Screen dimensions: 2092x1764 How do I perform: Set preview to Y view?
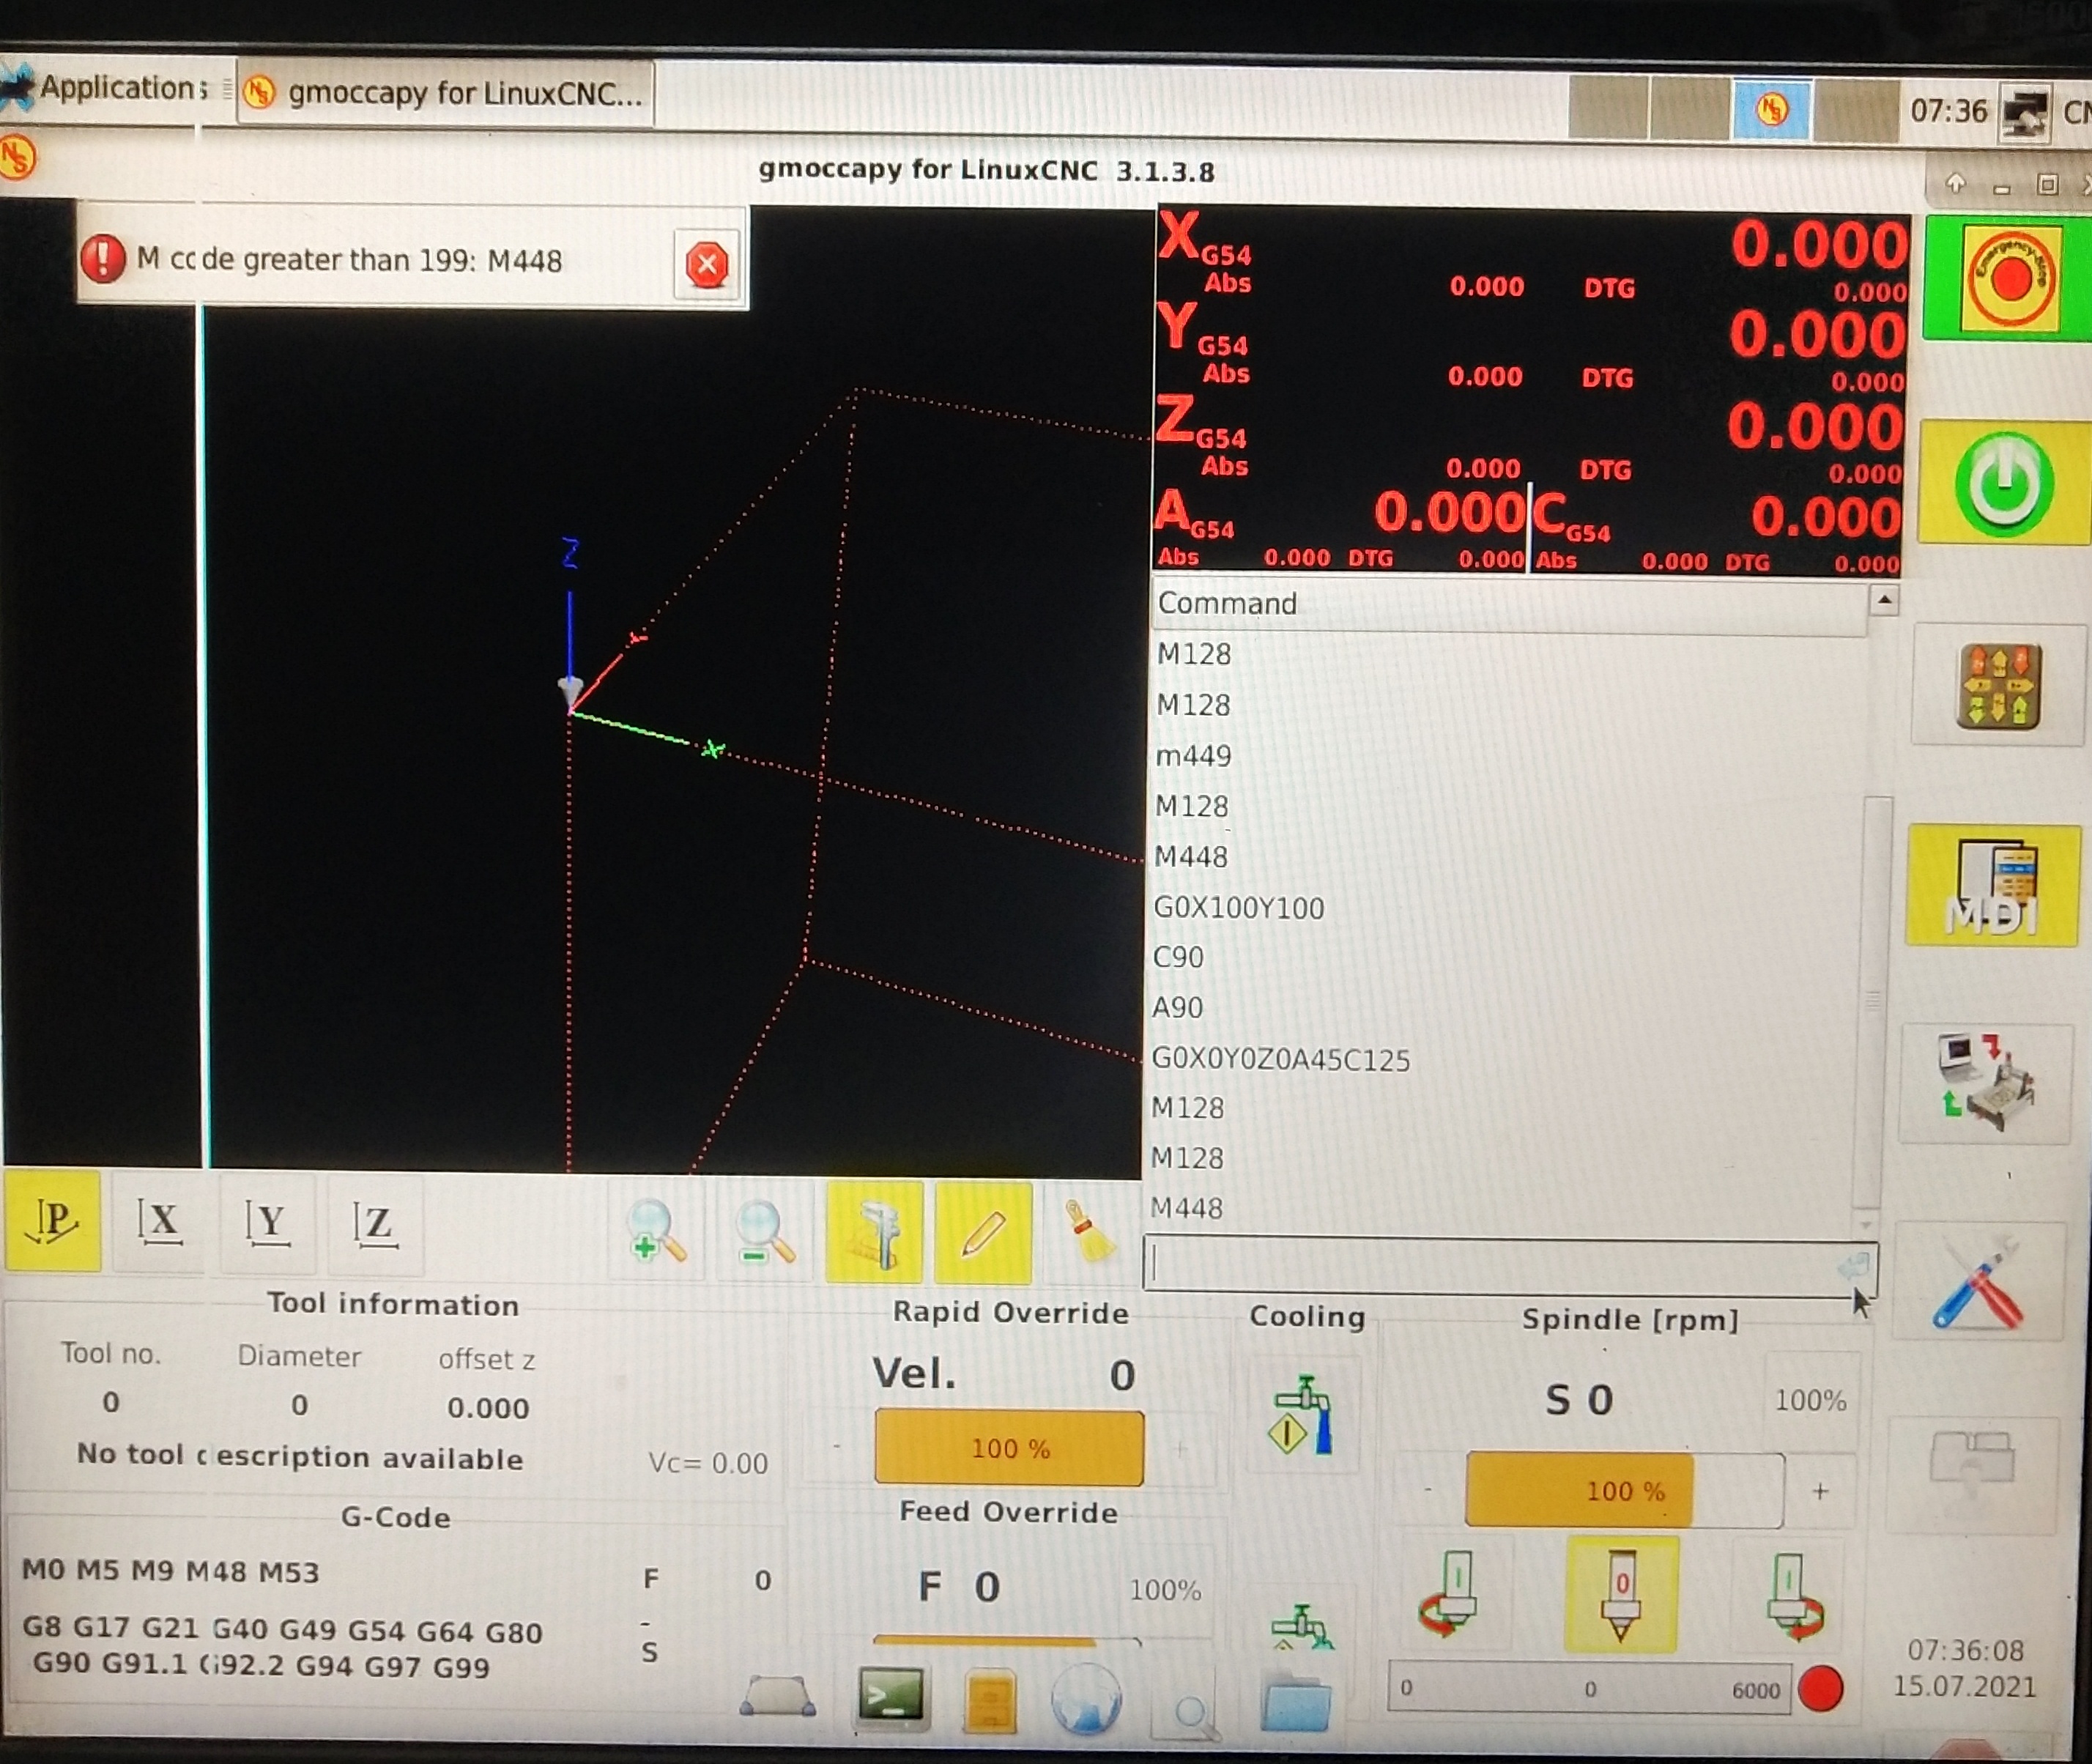(267, 1225)
